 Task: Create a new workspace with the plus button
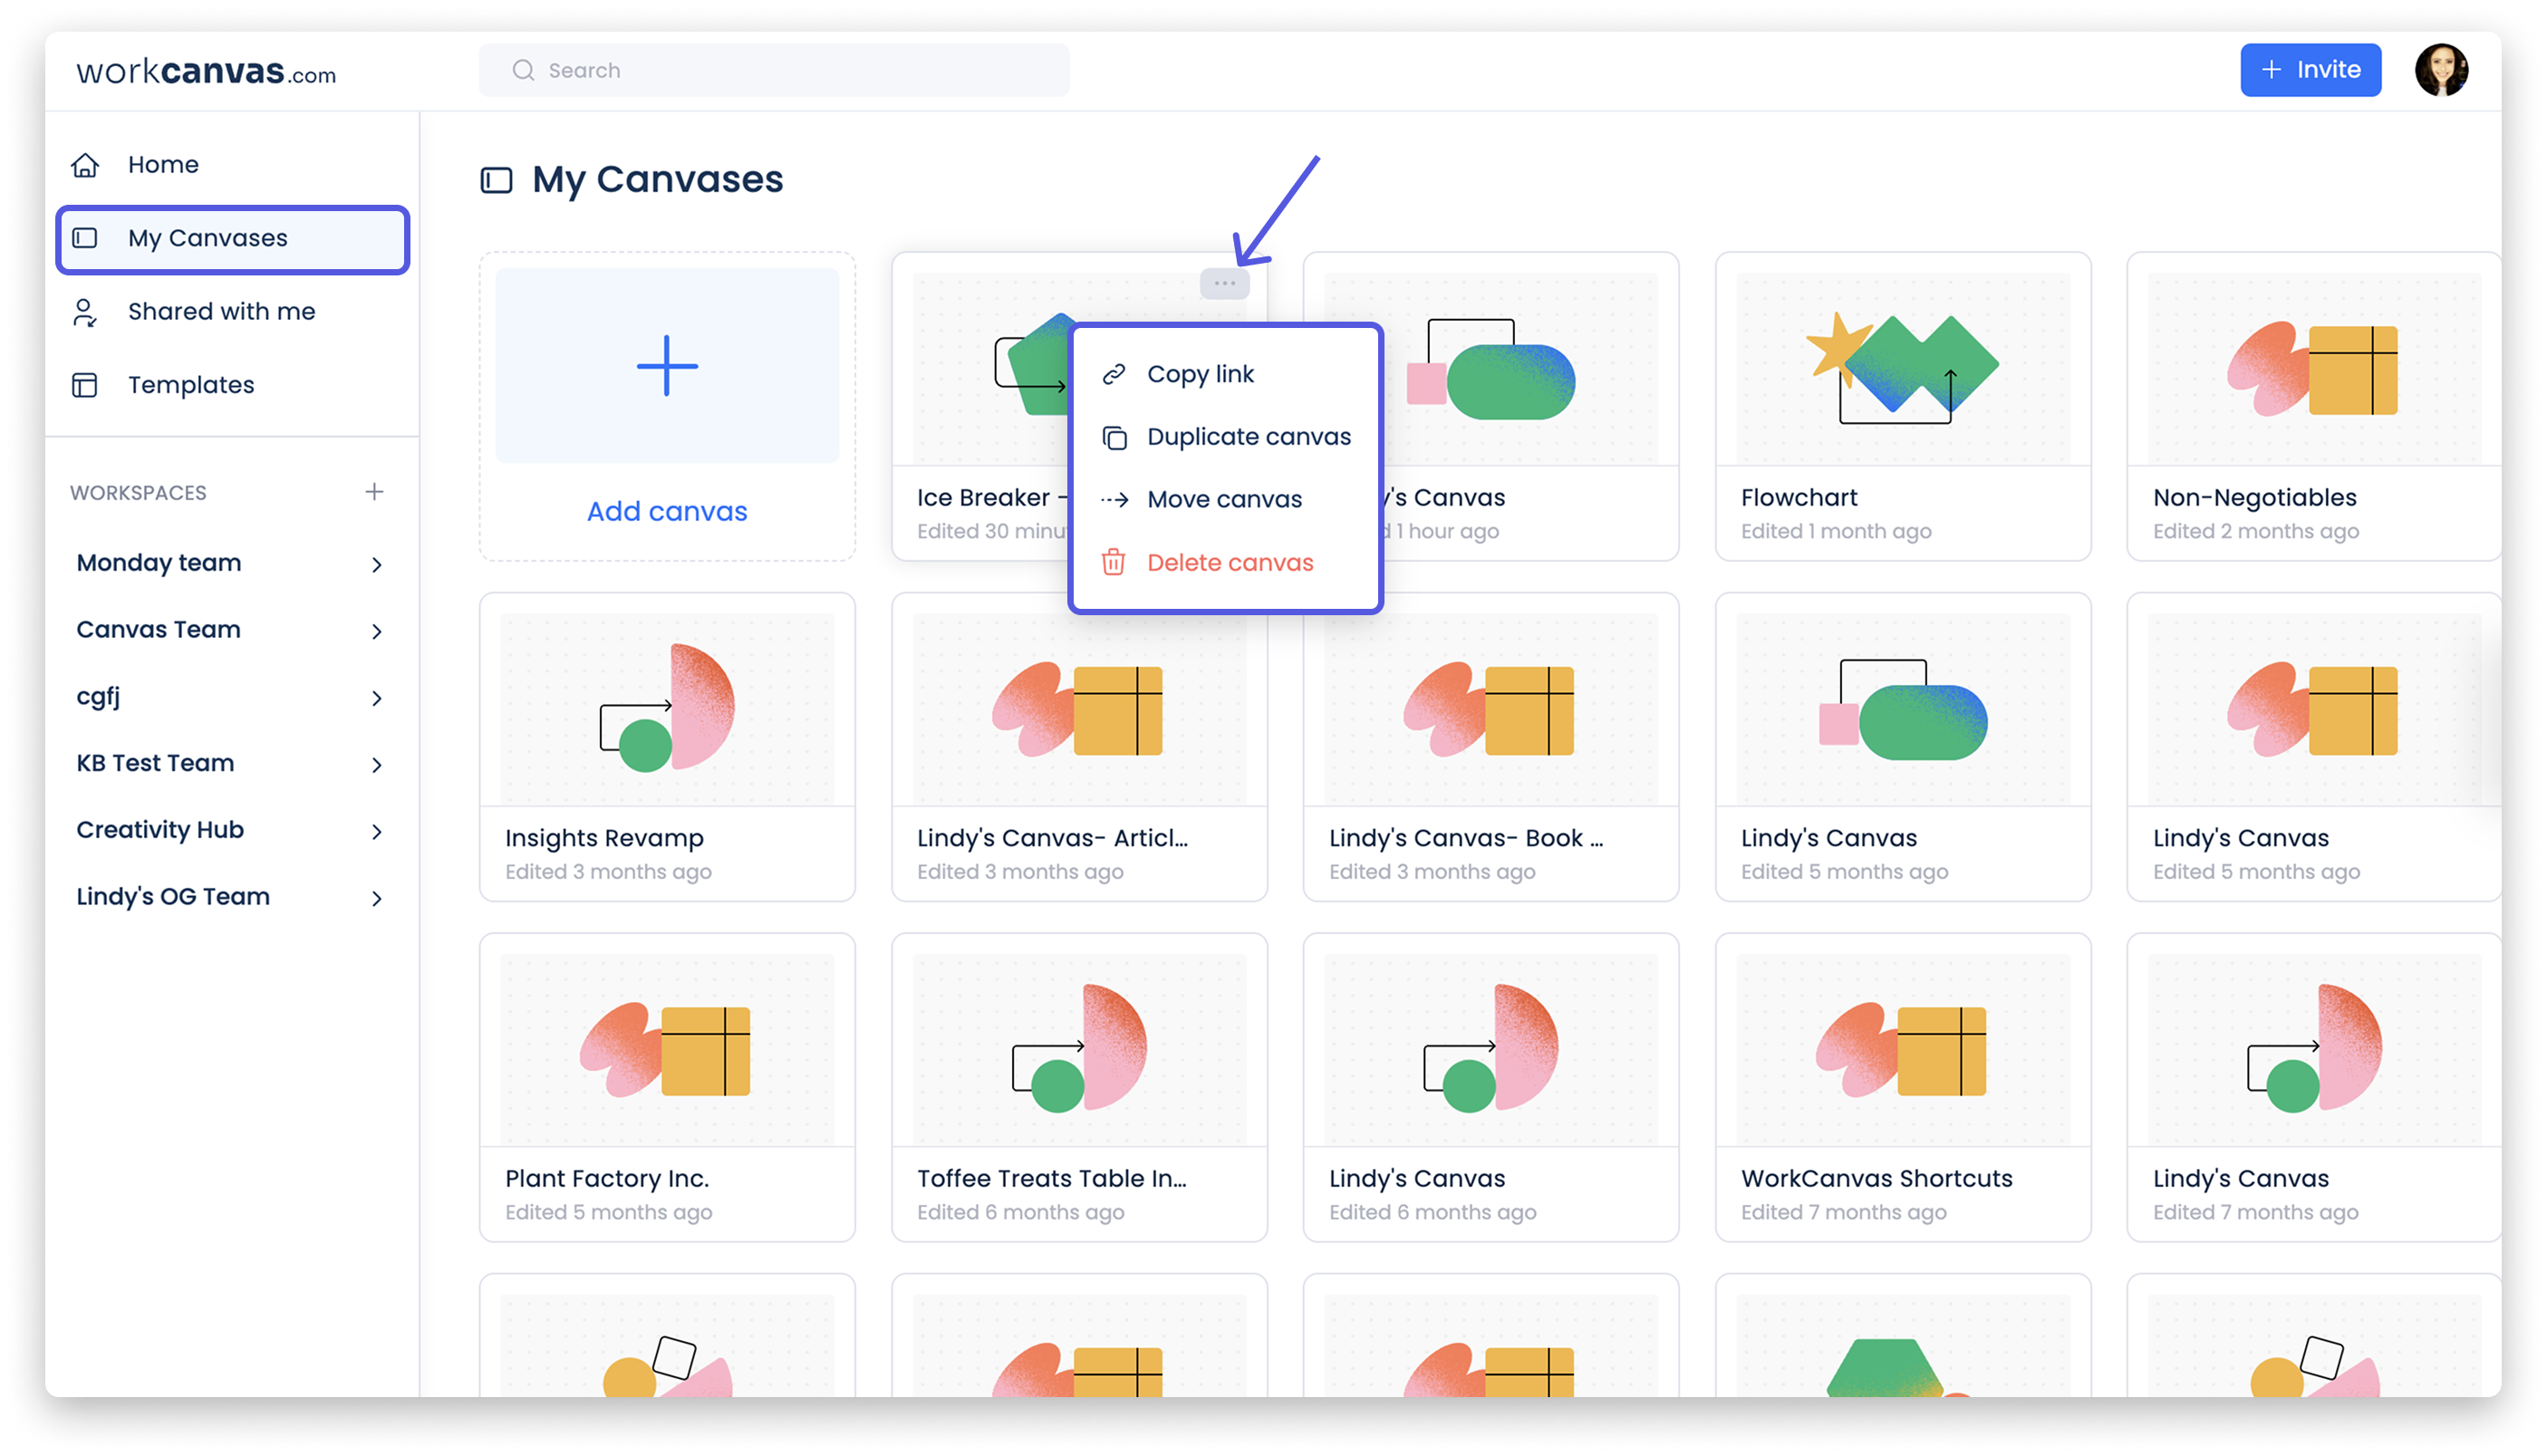[374, 491]
